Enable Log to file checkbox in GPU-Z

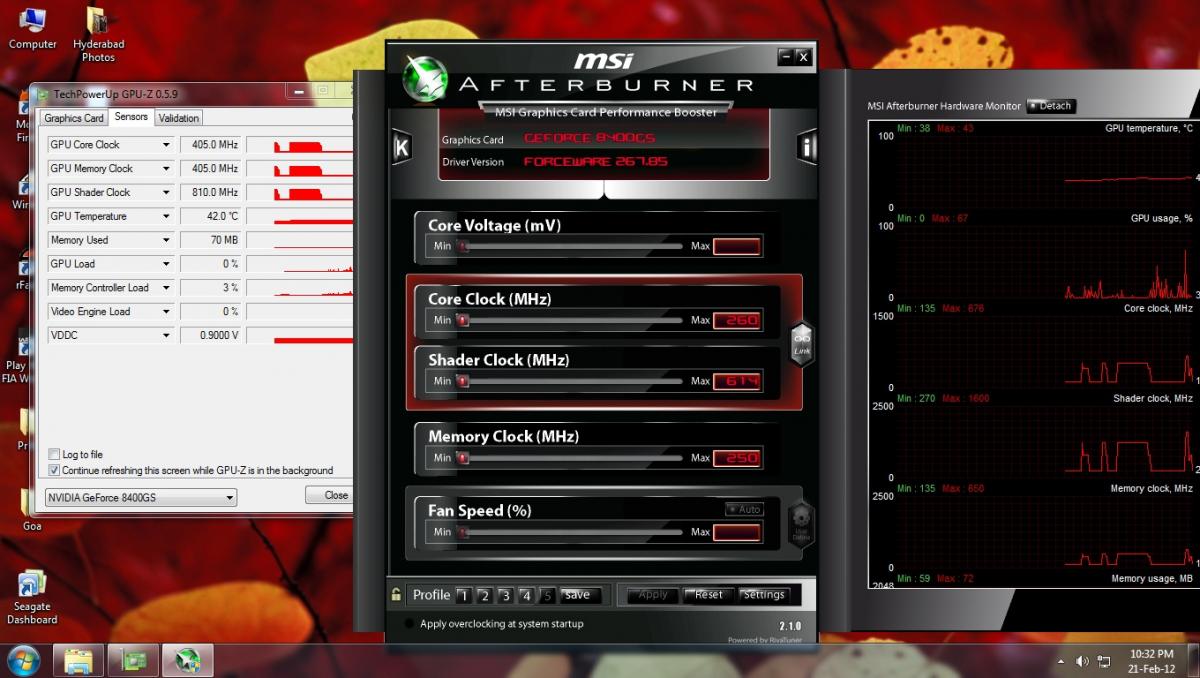pos(54,454)
